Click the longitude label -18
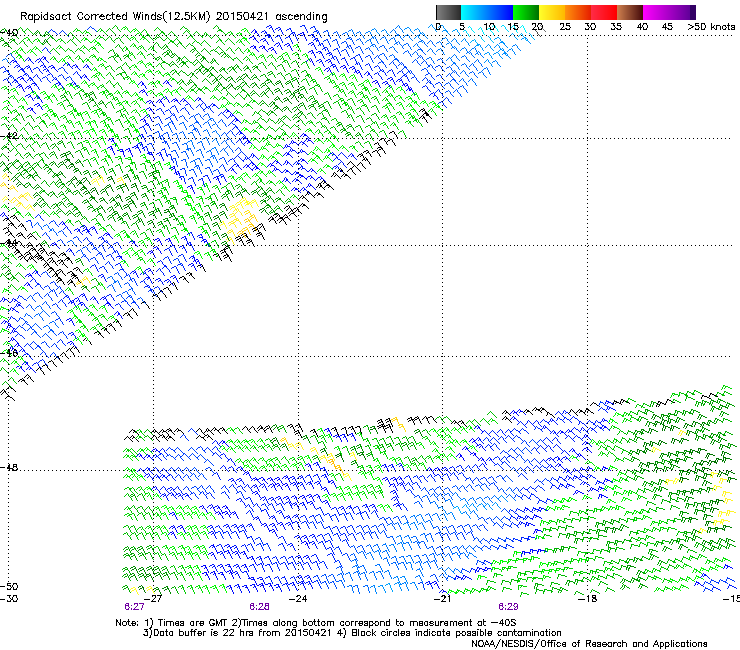740x650 pixels. click(587, 599)
